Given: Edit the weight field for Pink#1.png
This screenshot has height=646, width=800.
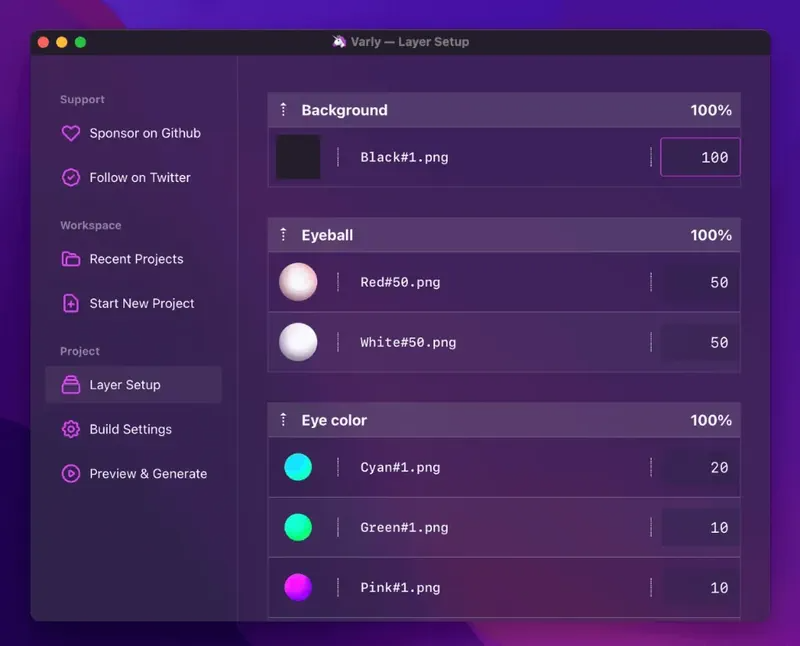Looking at the screenshot, I should [700, 588].
